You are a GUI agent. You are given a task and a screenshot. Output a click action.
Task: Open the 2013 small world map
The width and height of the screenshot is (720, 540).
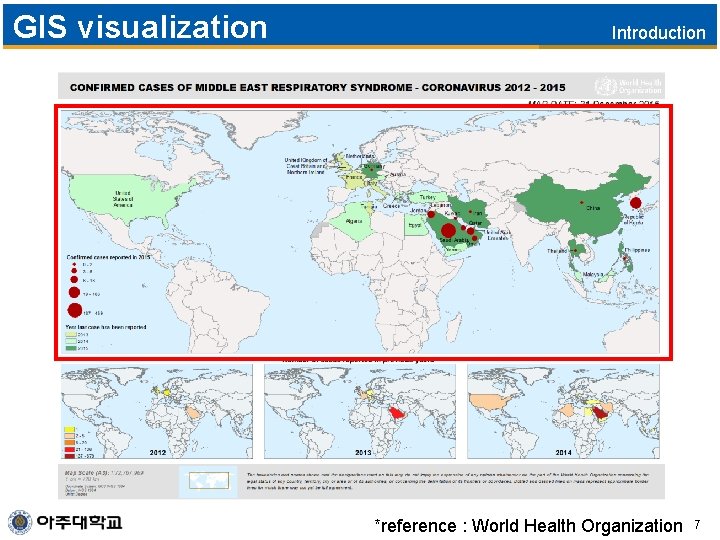(x=360, y=412)
